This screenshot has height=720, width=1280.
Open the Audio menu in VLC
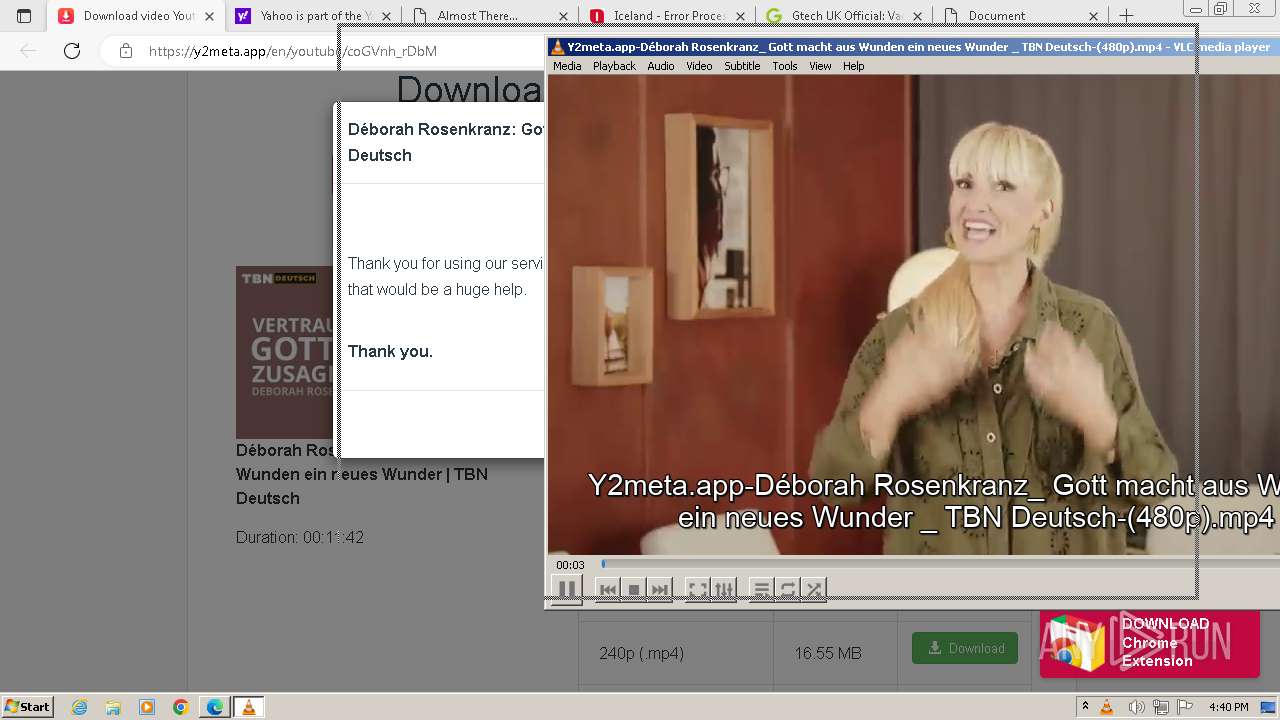pos(661,66)
